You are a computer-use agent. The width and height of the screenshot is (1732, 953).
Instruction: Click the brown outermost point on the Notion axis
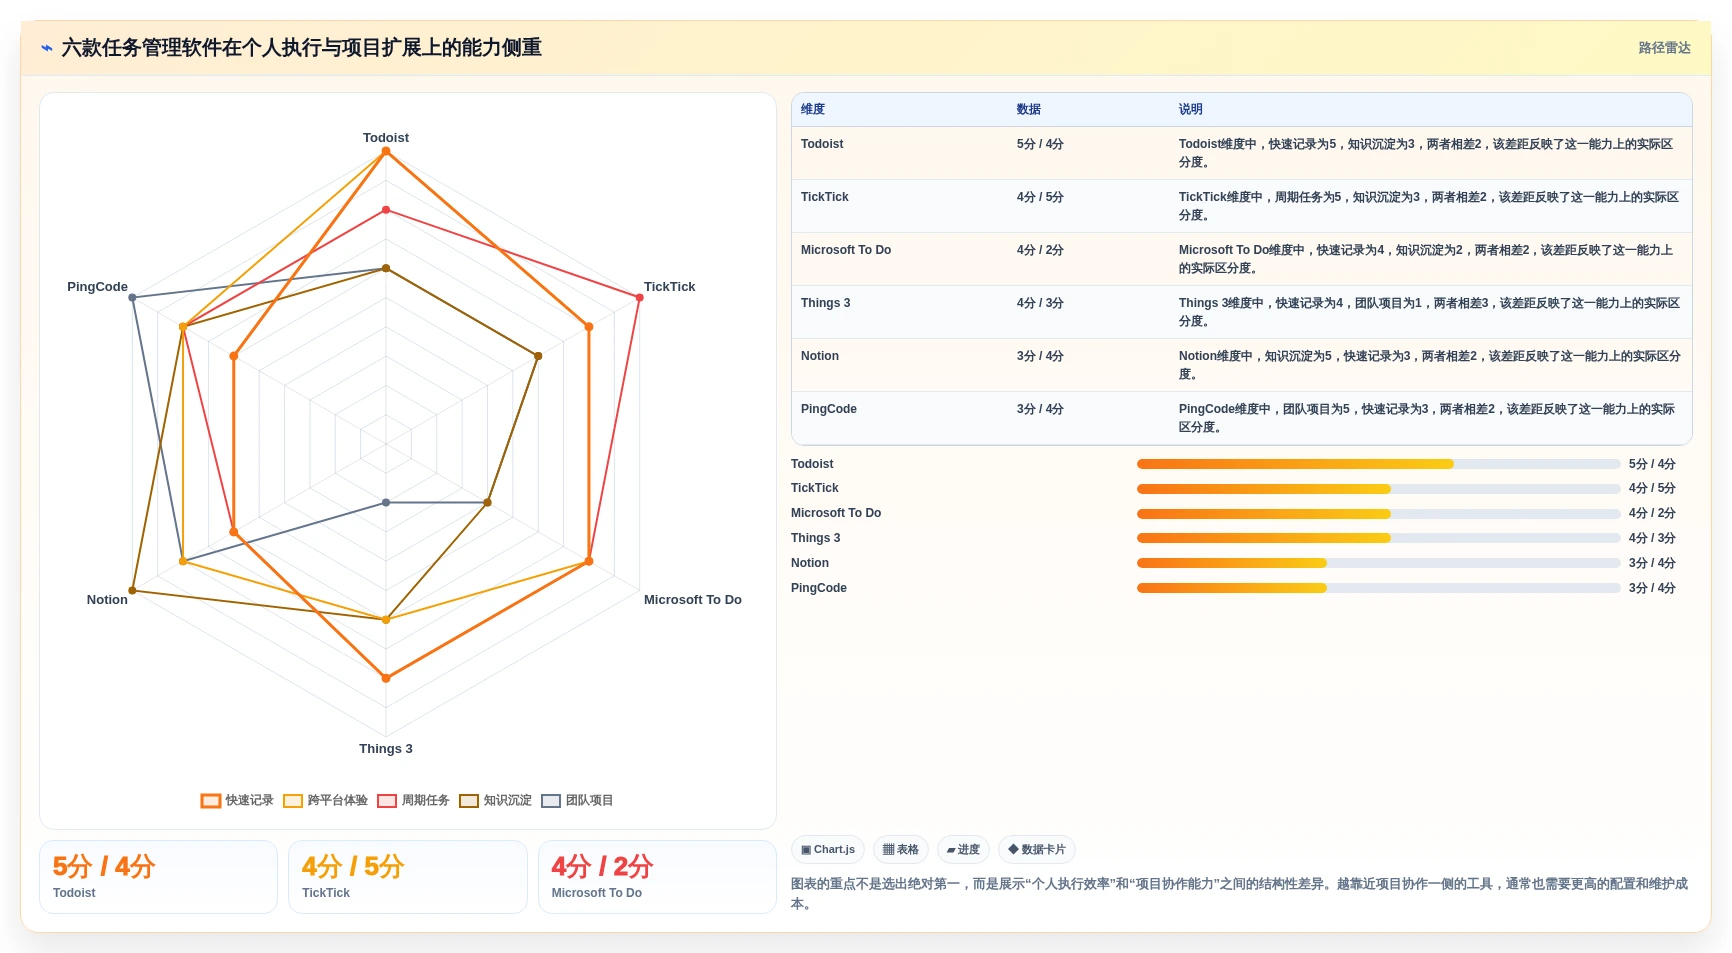pos(132,591)
